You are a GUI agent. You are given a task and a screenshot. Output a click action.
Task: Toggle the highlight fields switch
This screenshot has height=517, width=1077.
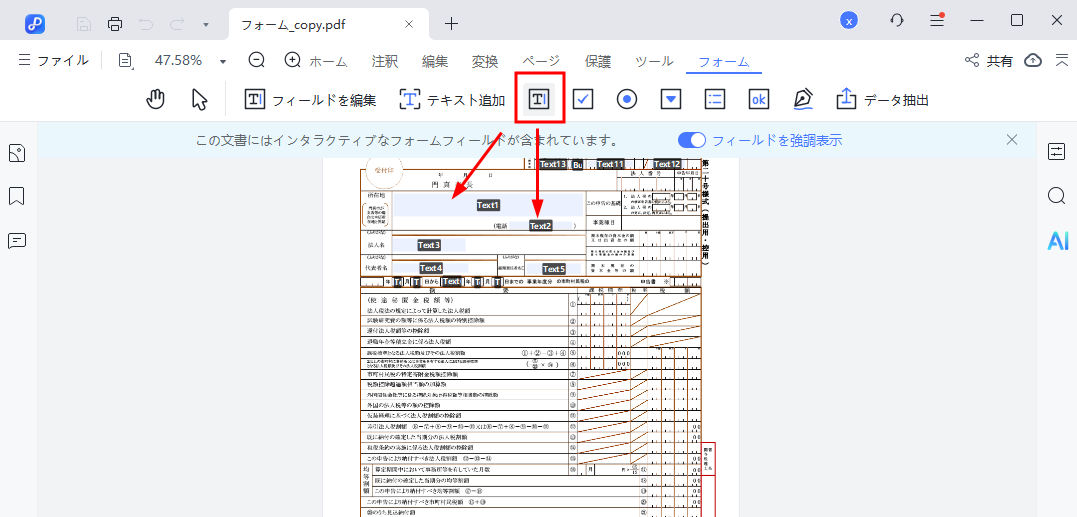692,140
